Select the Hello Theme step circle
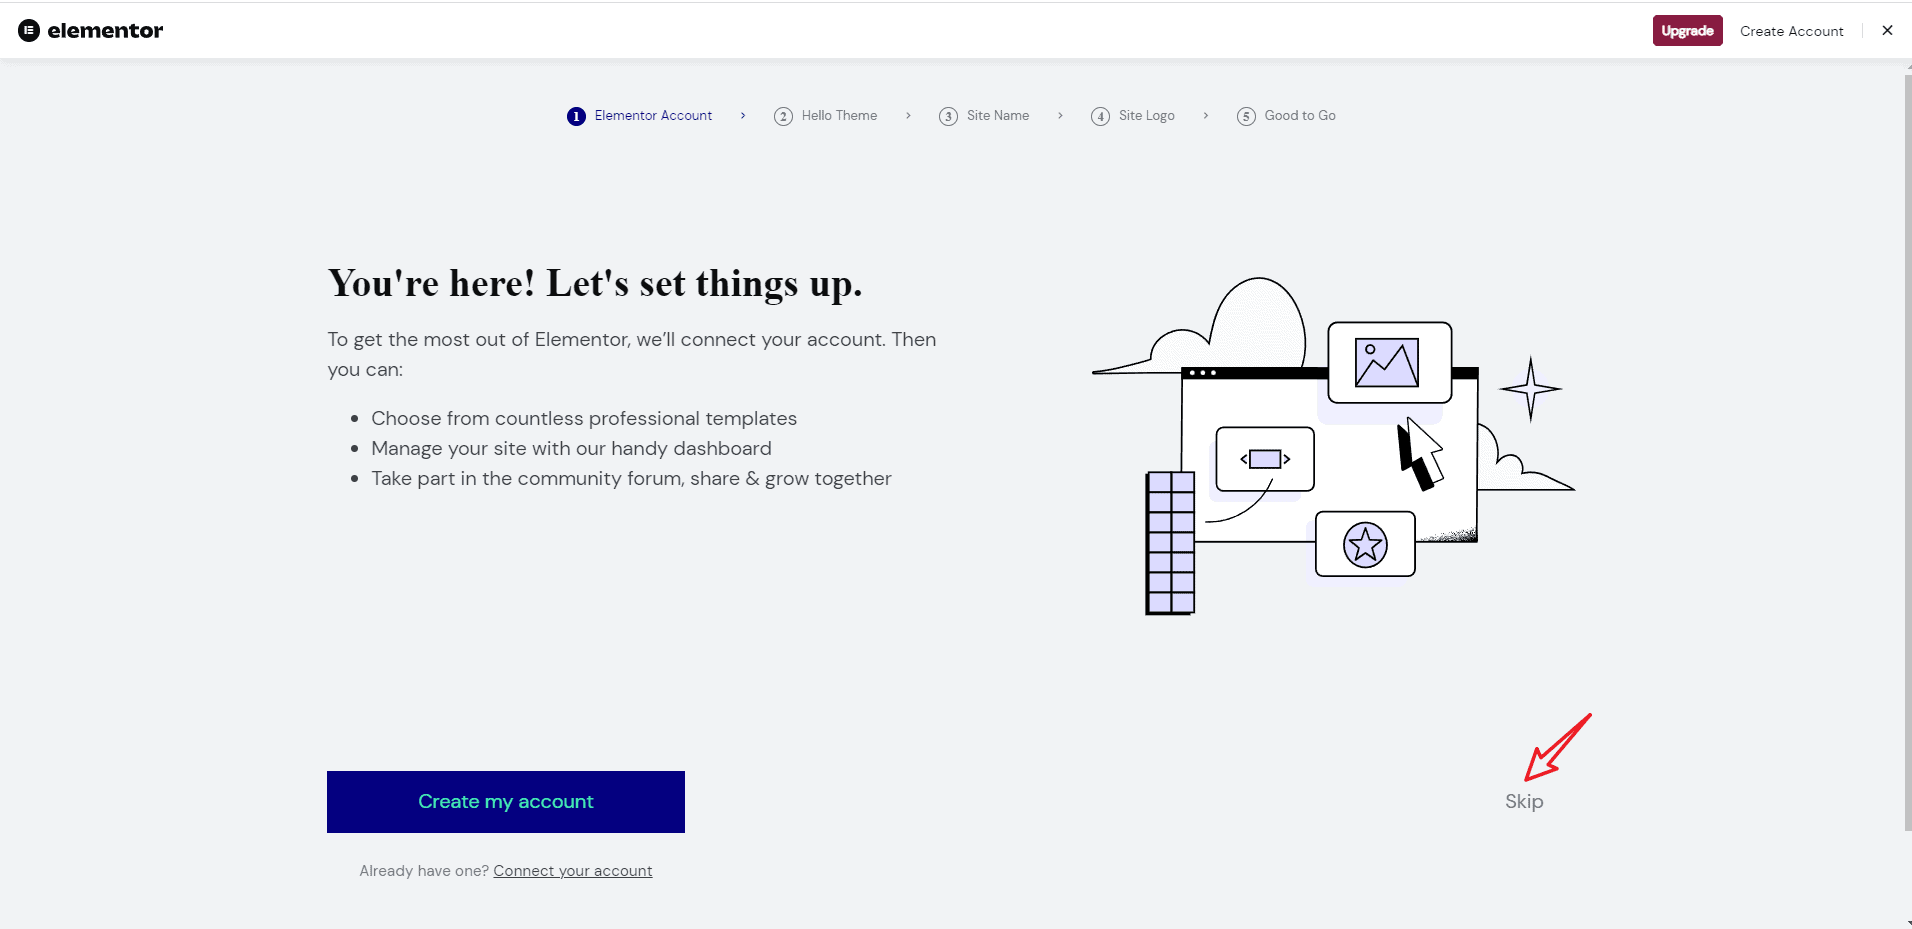This screenshot has width=1912, height=929. click(x=784, y=116)
